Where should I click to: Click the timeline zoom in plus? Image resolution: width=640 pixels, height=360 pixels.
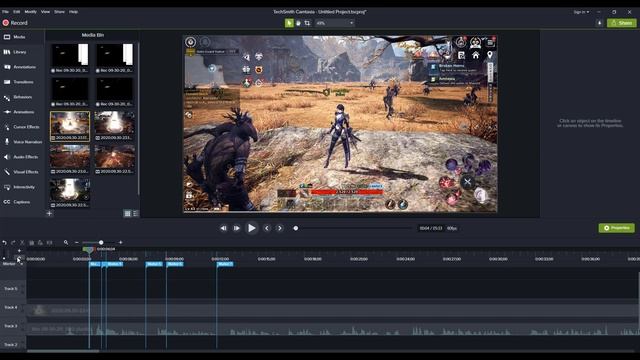coord(120,242)
